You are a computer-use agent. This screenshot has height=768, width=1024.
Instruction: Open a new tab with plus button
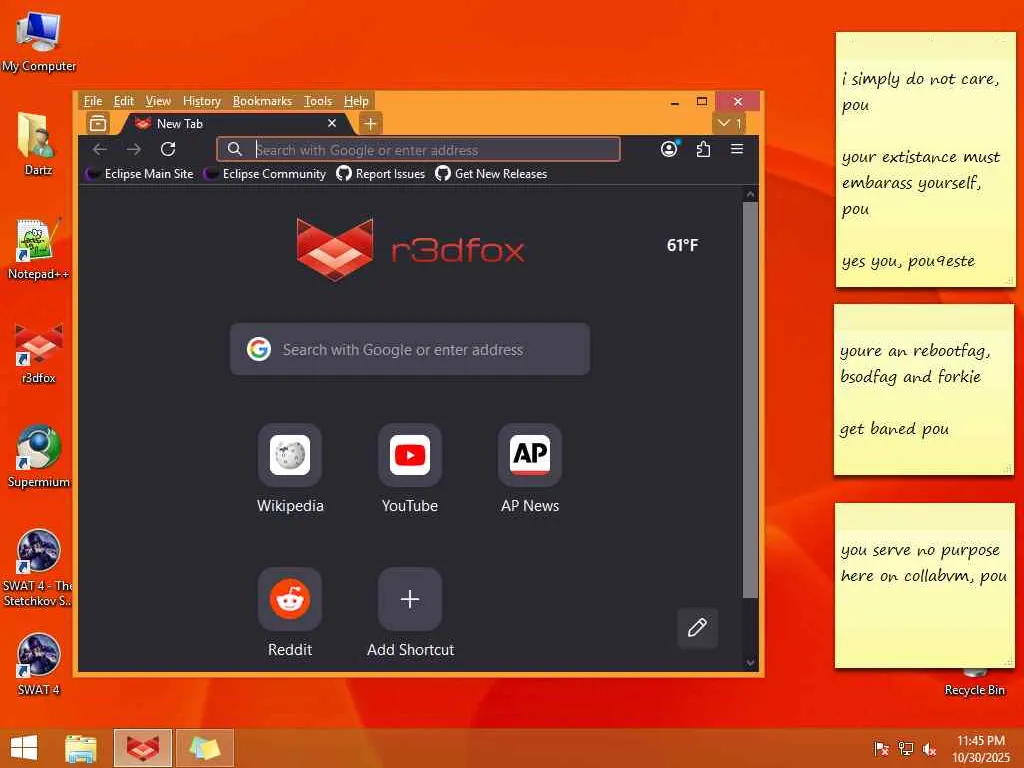[x=370, y=123]
